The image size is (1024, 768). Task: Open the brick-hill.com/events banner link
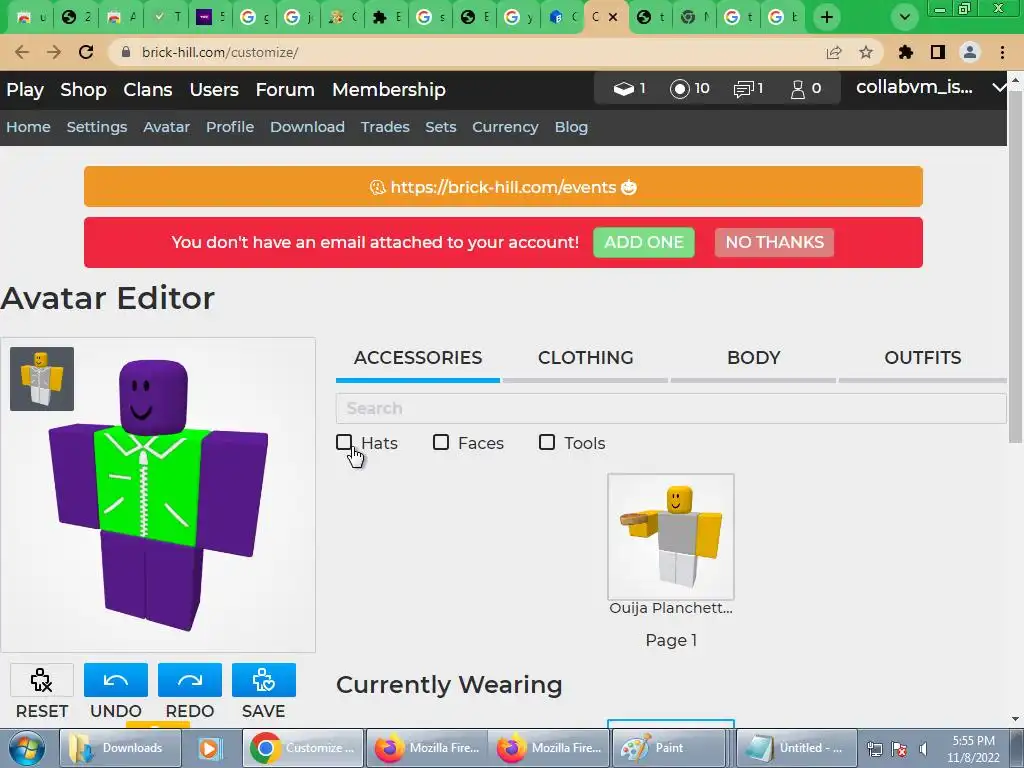(x=503, y=187)
